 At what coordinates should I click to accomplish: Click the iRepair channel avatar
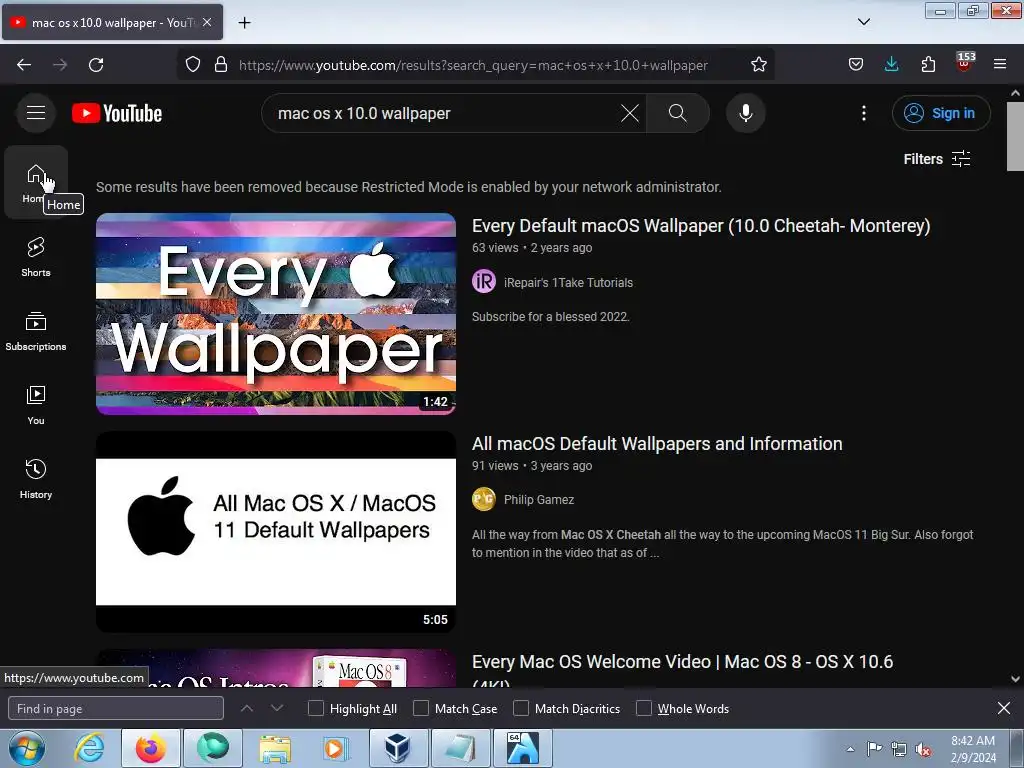pyautogui.click(x=484, y=282)
